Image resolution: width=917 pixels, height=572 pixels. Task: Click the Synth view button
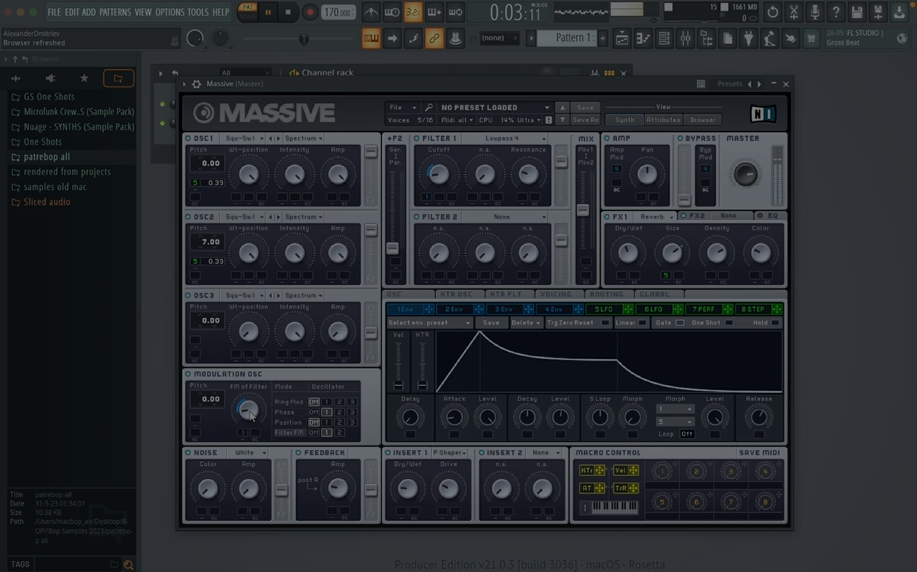[625, 120]
